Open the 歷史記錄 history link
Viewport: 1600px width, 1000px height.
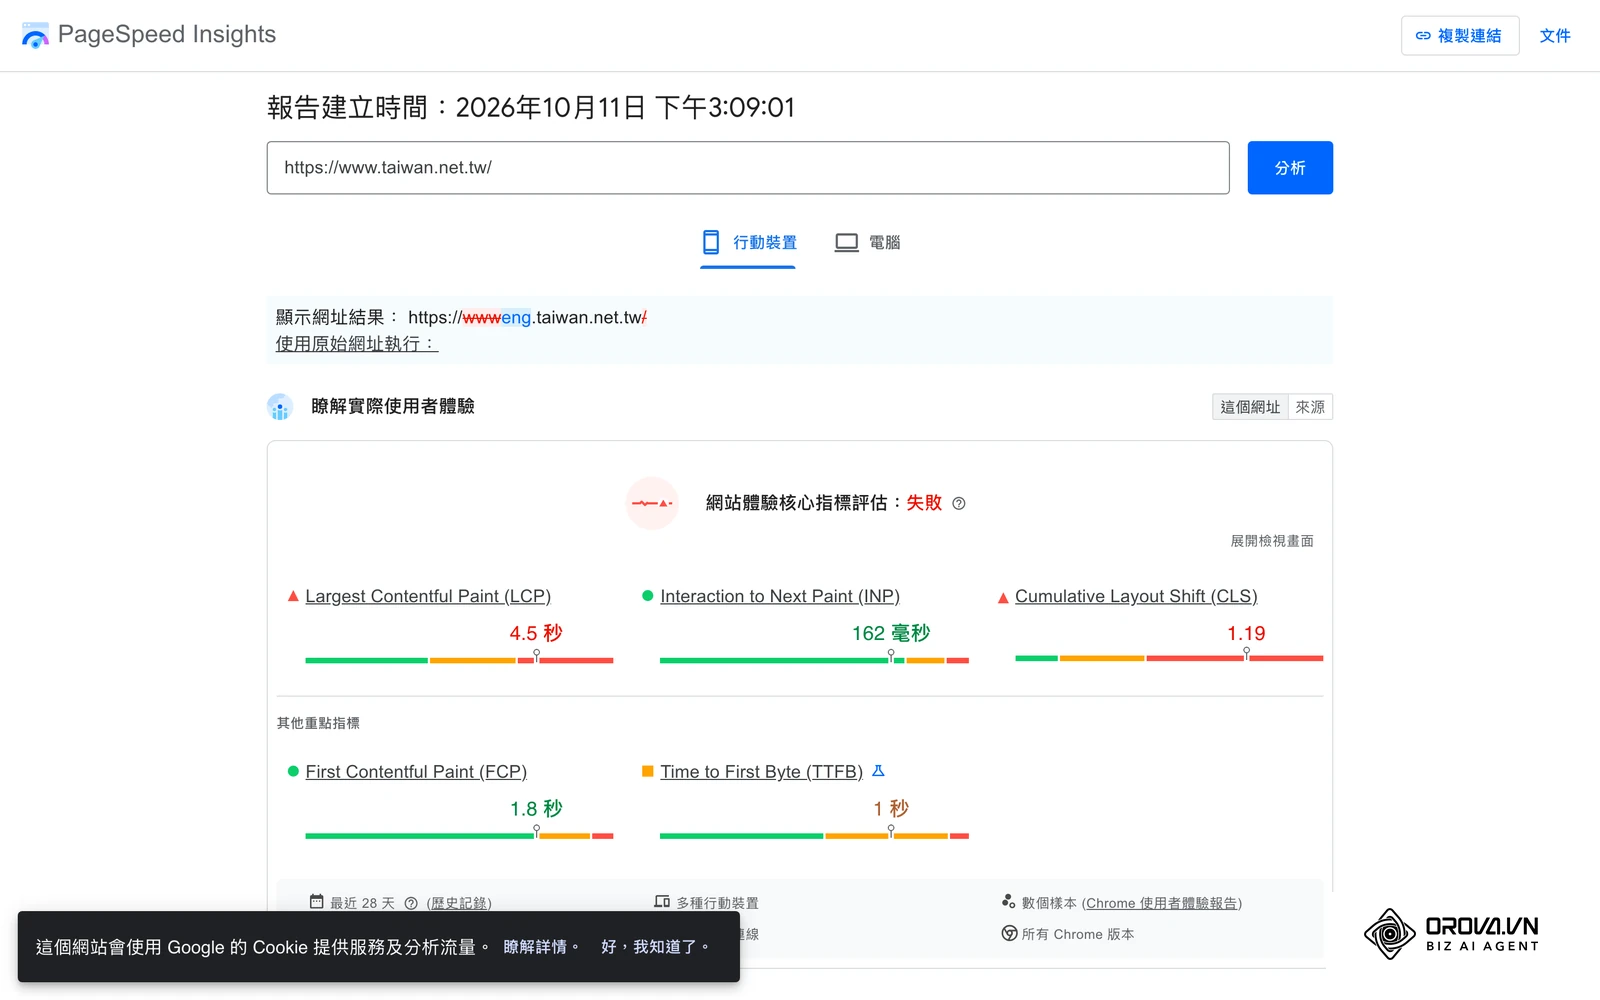459,903
